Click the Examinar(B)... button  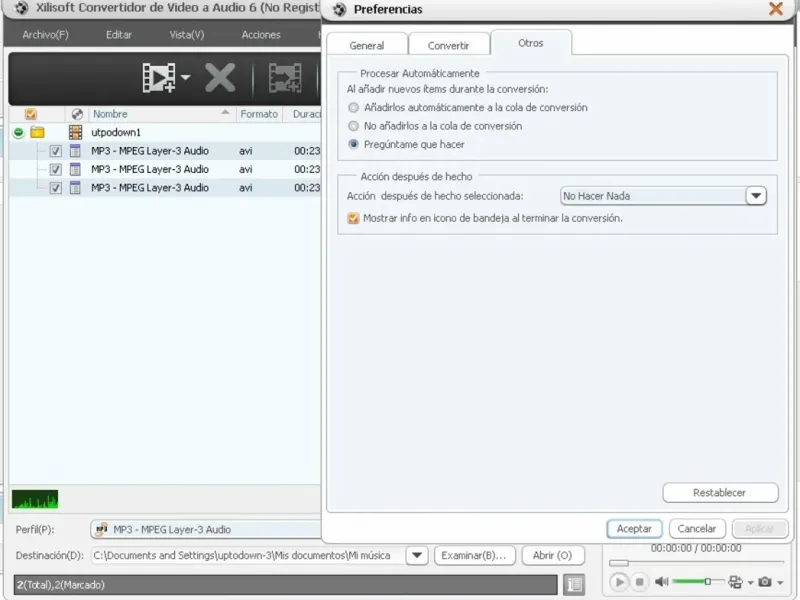(474, 555)
